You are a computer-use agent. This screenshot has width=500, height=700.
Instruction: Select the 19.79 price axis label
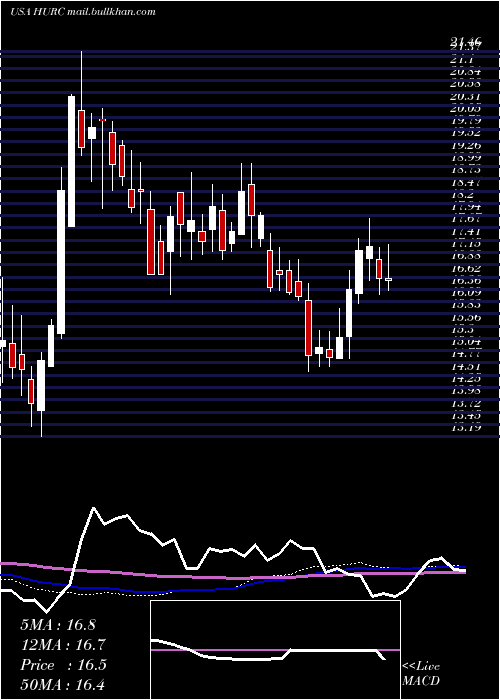[x=466, y=121]
